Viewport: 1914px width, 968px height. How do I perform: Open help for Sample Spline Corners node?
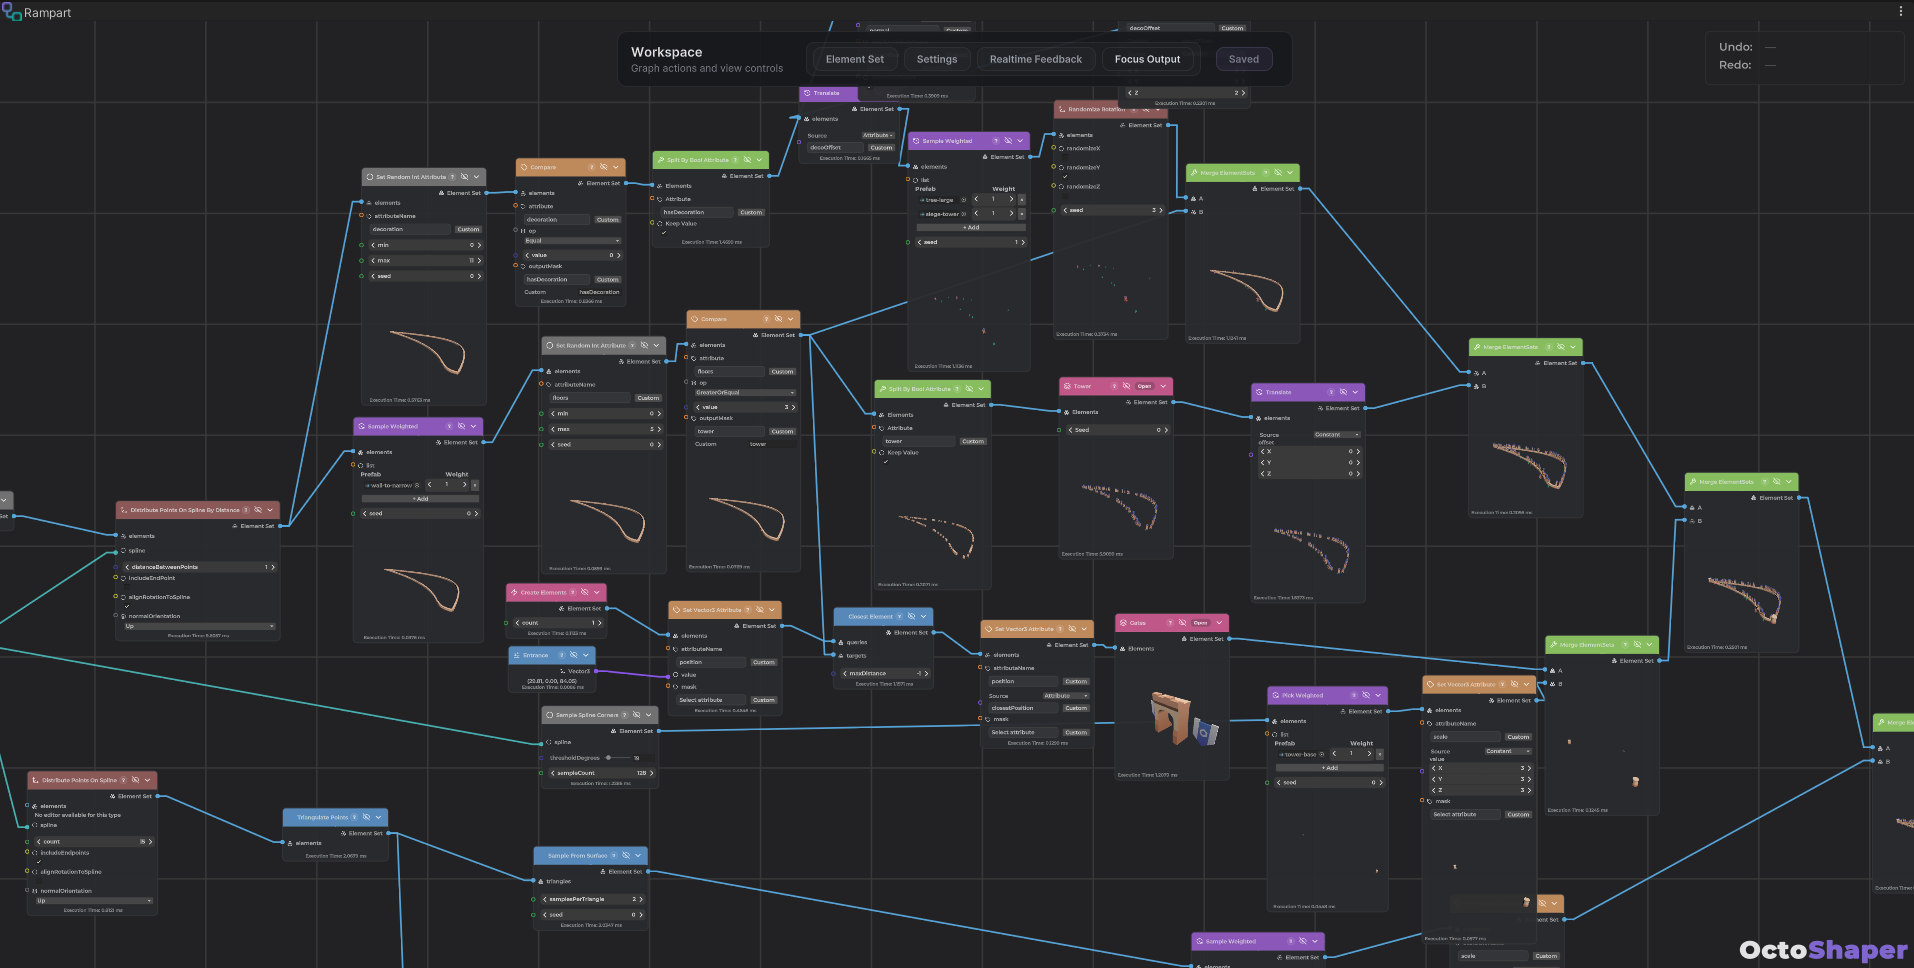[x=624, y=715]
